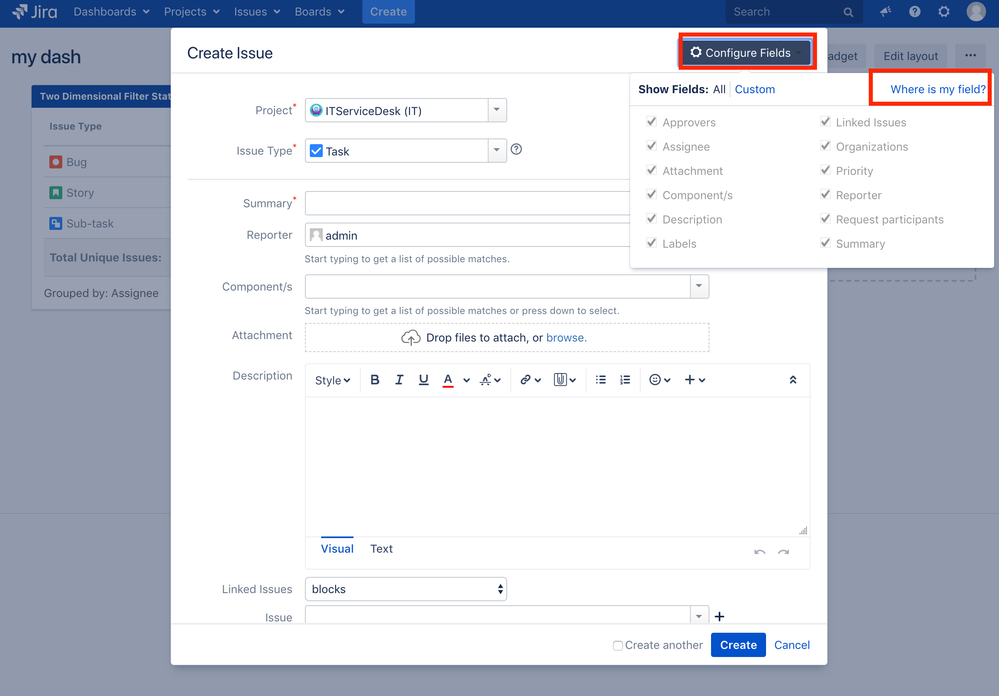Click the Story issue type icon
Image resolution: width=999 pixels, height=696 pixels.
(x=55, y=192)
